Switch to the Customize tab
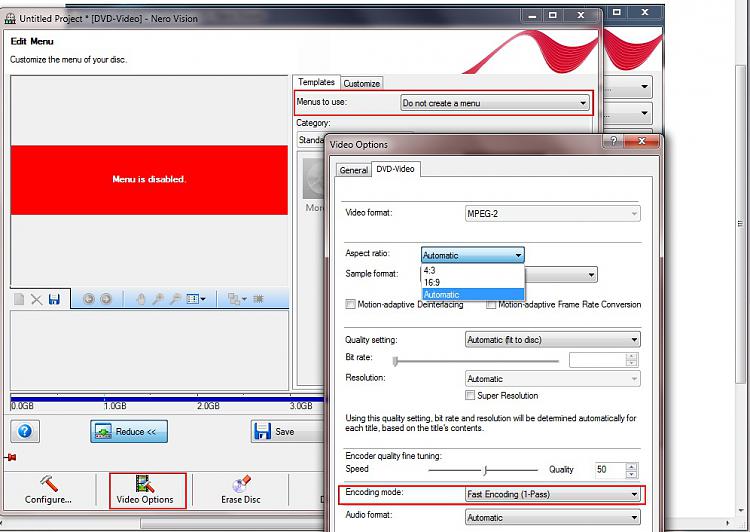 (362, 83)
